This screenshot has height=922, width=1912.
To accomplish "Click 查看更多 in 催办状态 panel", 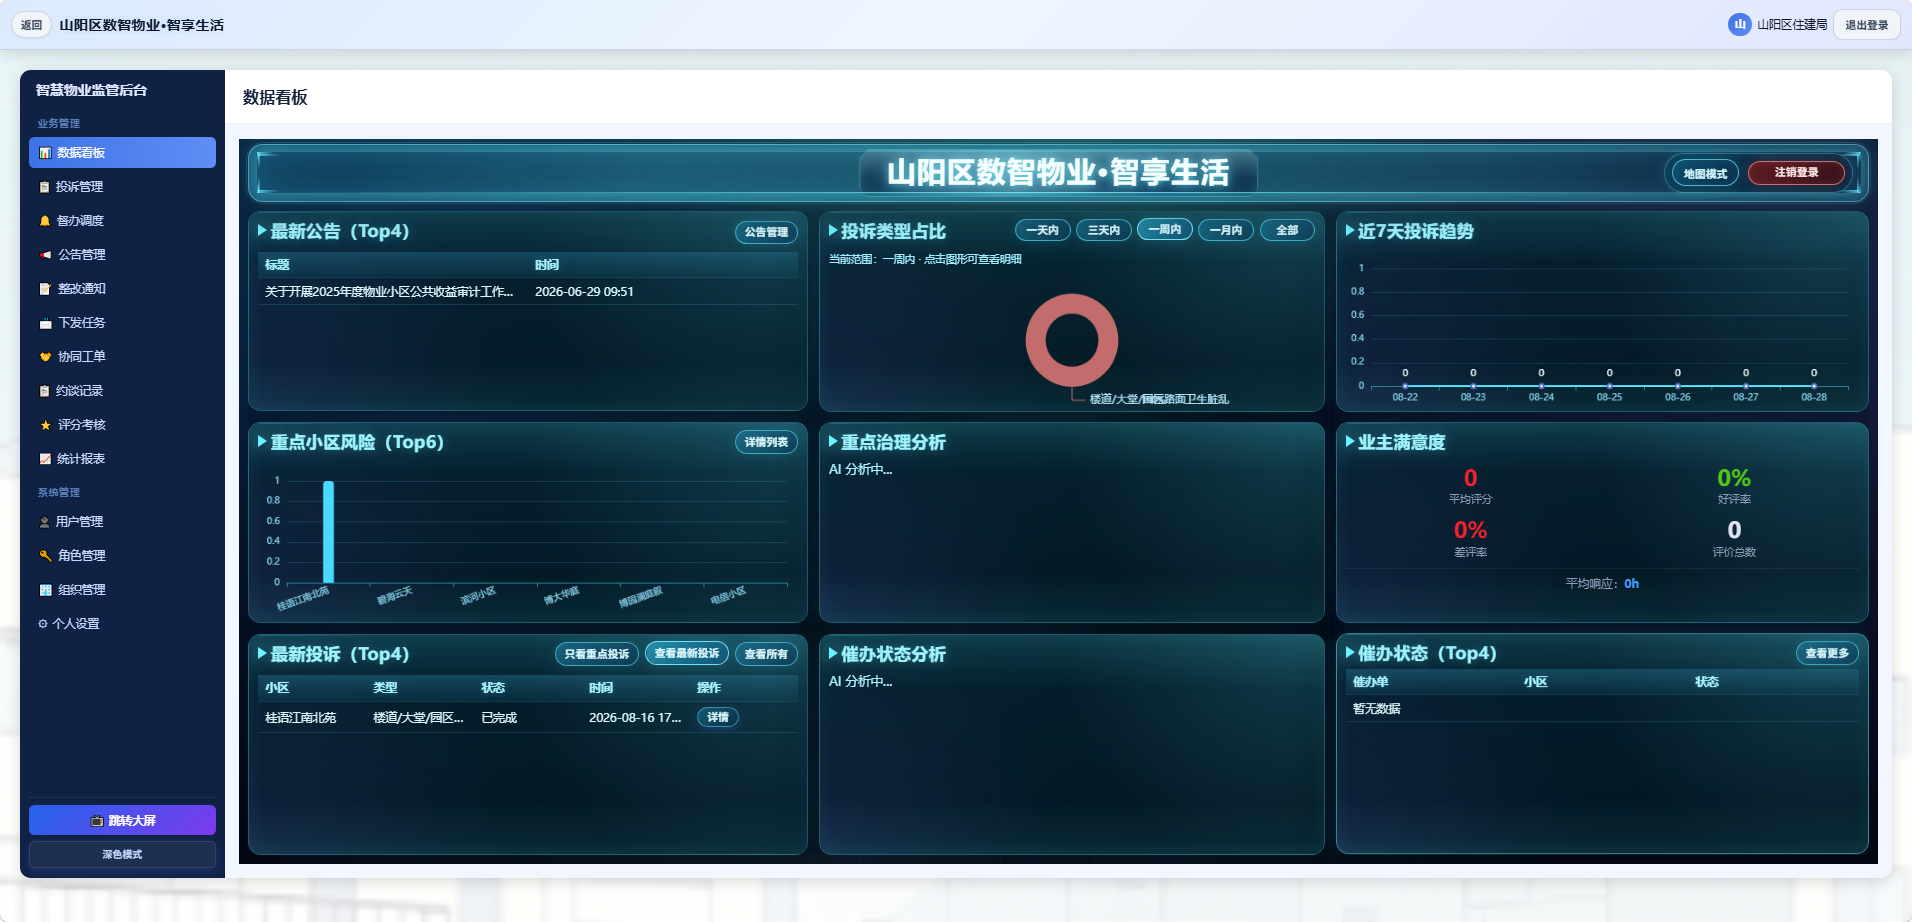I will pyautogui.click(x=1827, y=653).
